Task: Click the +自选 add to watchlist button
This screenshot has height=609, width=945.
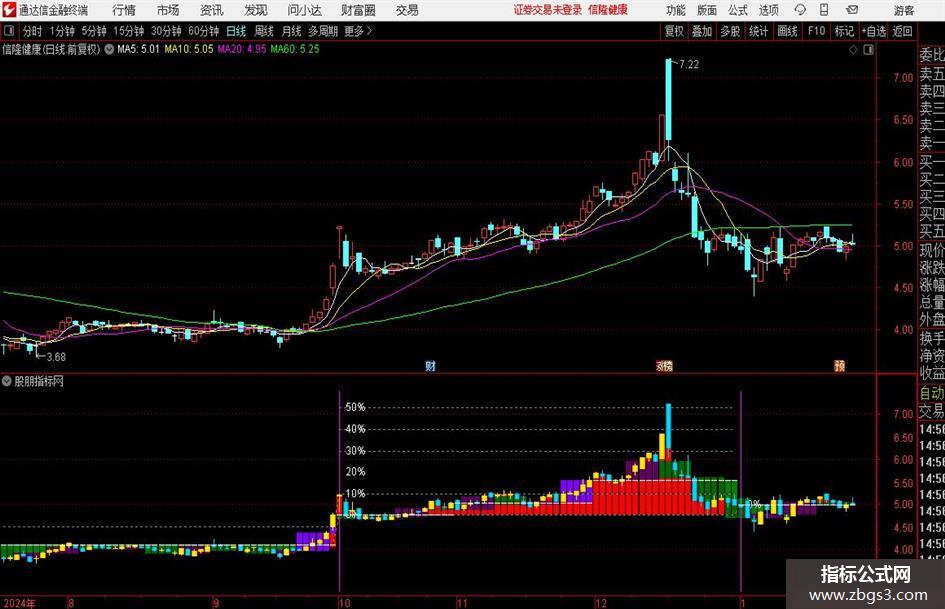Action: tap(873, 31)
